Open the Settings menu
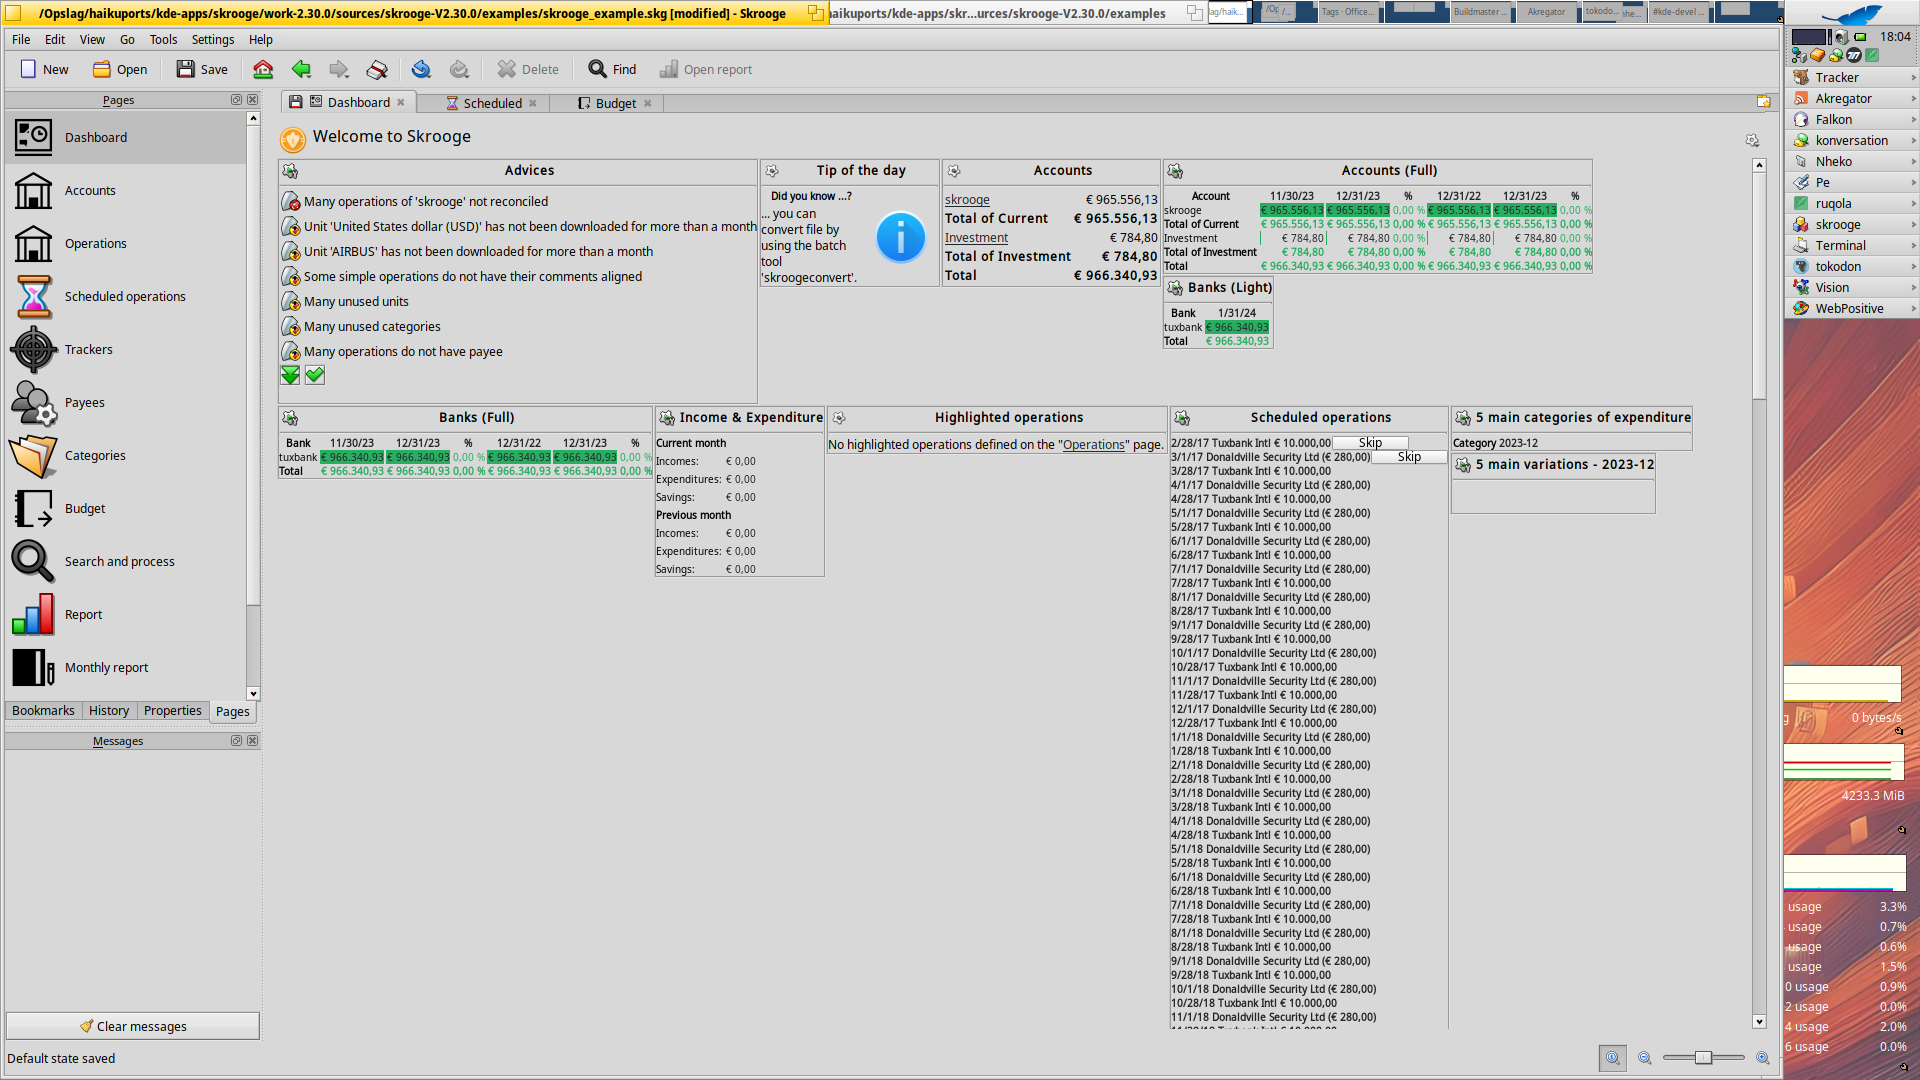Viewport: 1920px width, 1080px height. click(x=213, y=40)
